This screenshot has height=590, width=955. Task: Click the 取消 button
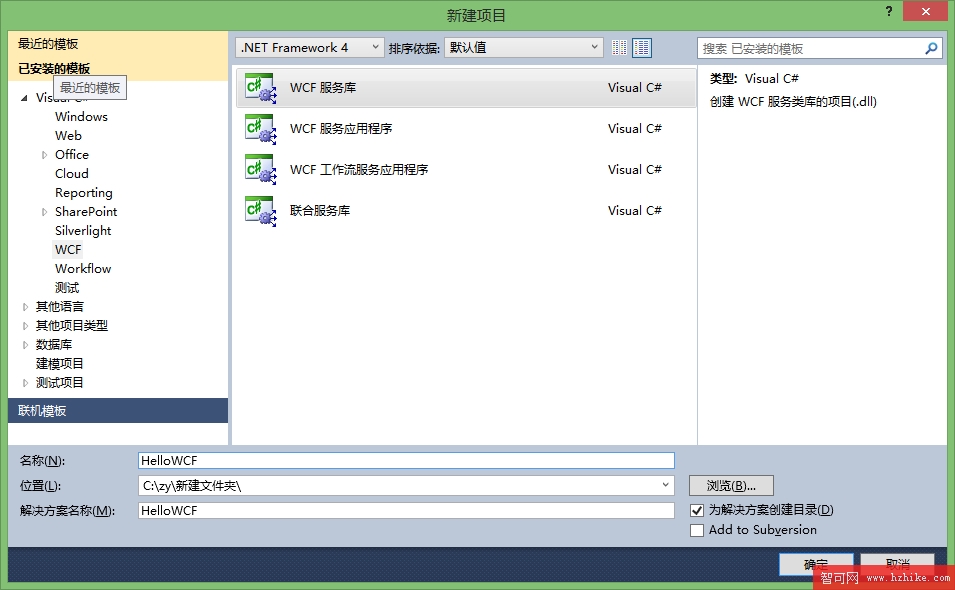pyautogui.click(x=898, y=564)
